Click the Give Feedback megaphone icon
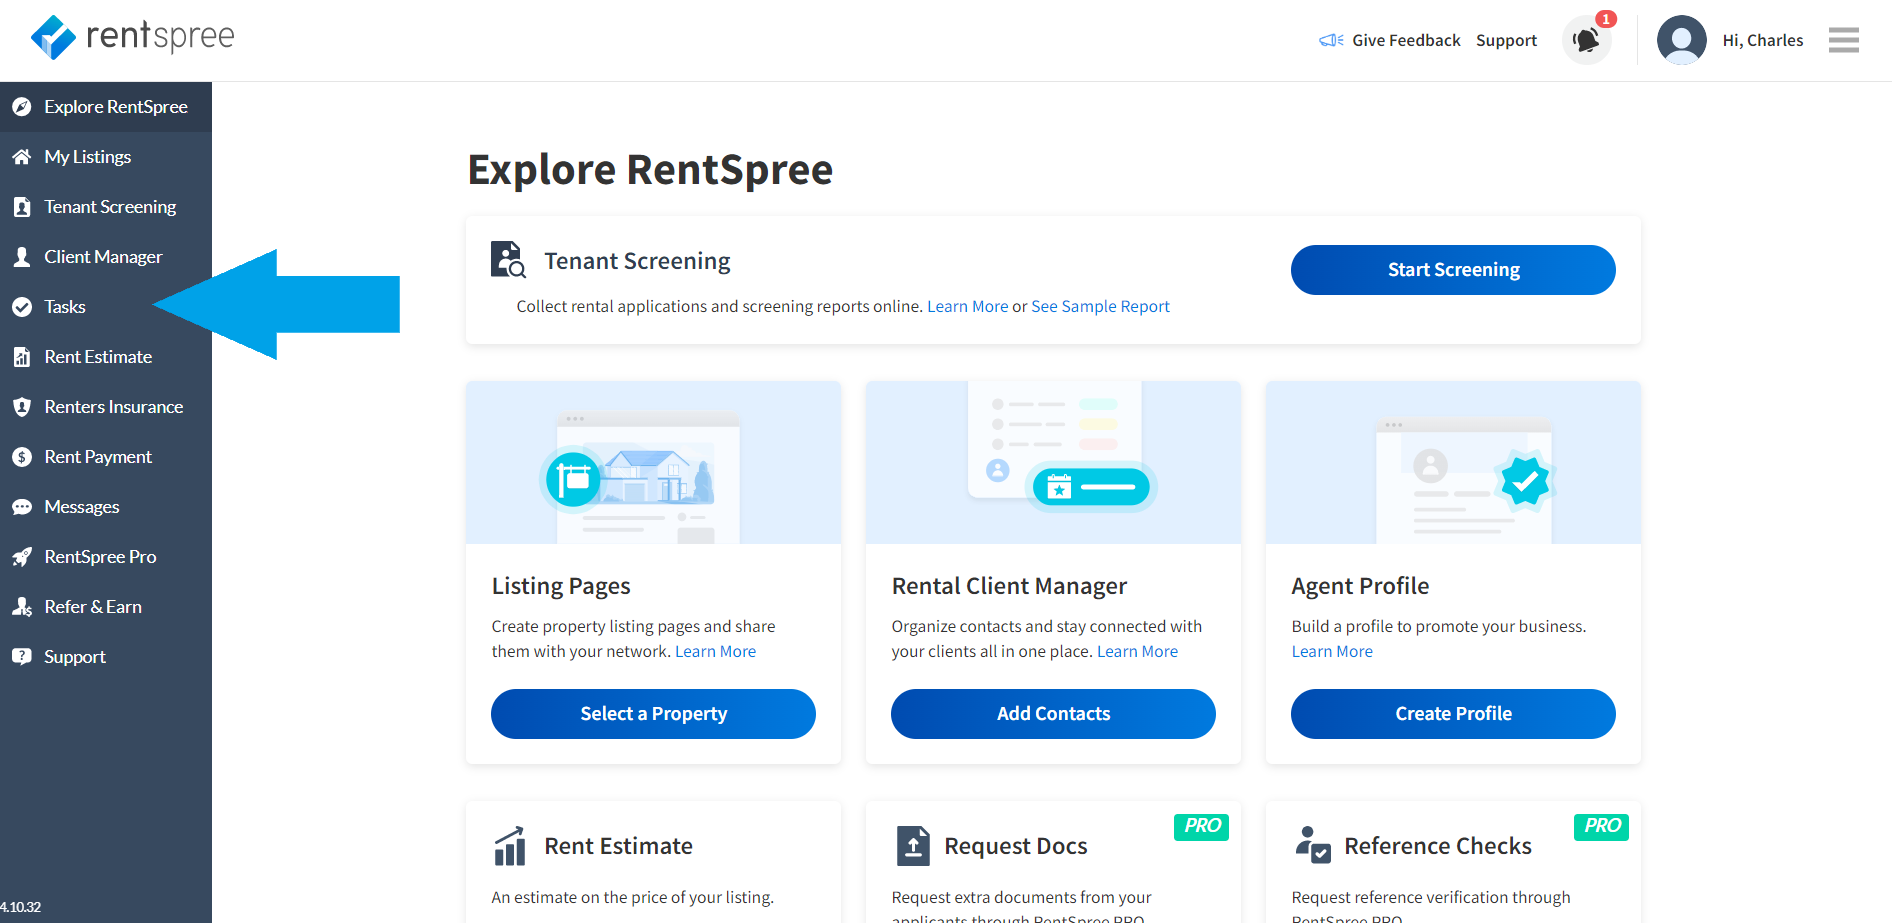 [1331, 40]
